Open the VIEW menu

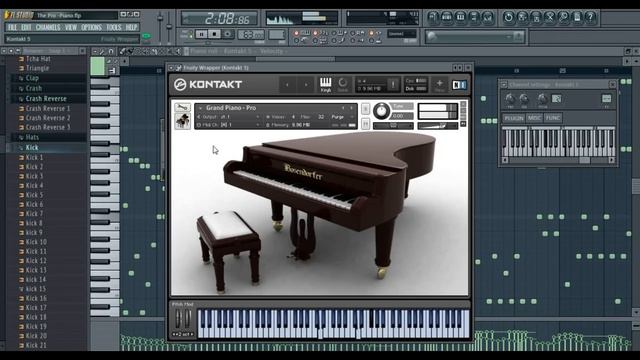(71, 27)
